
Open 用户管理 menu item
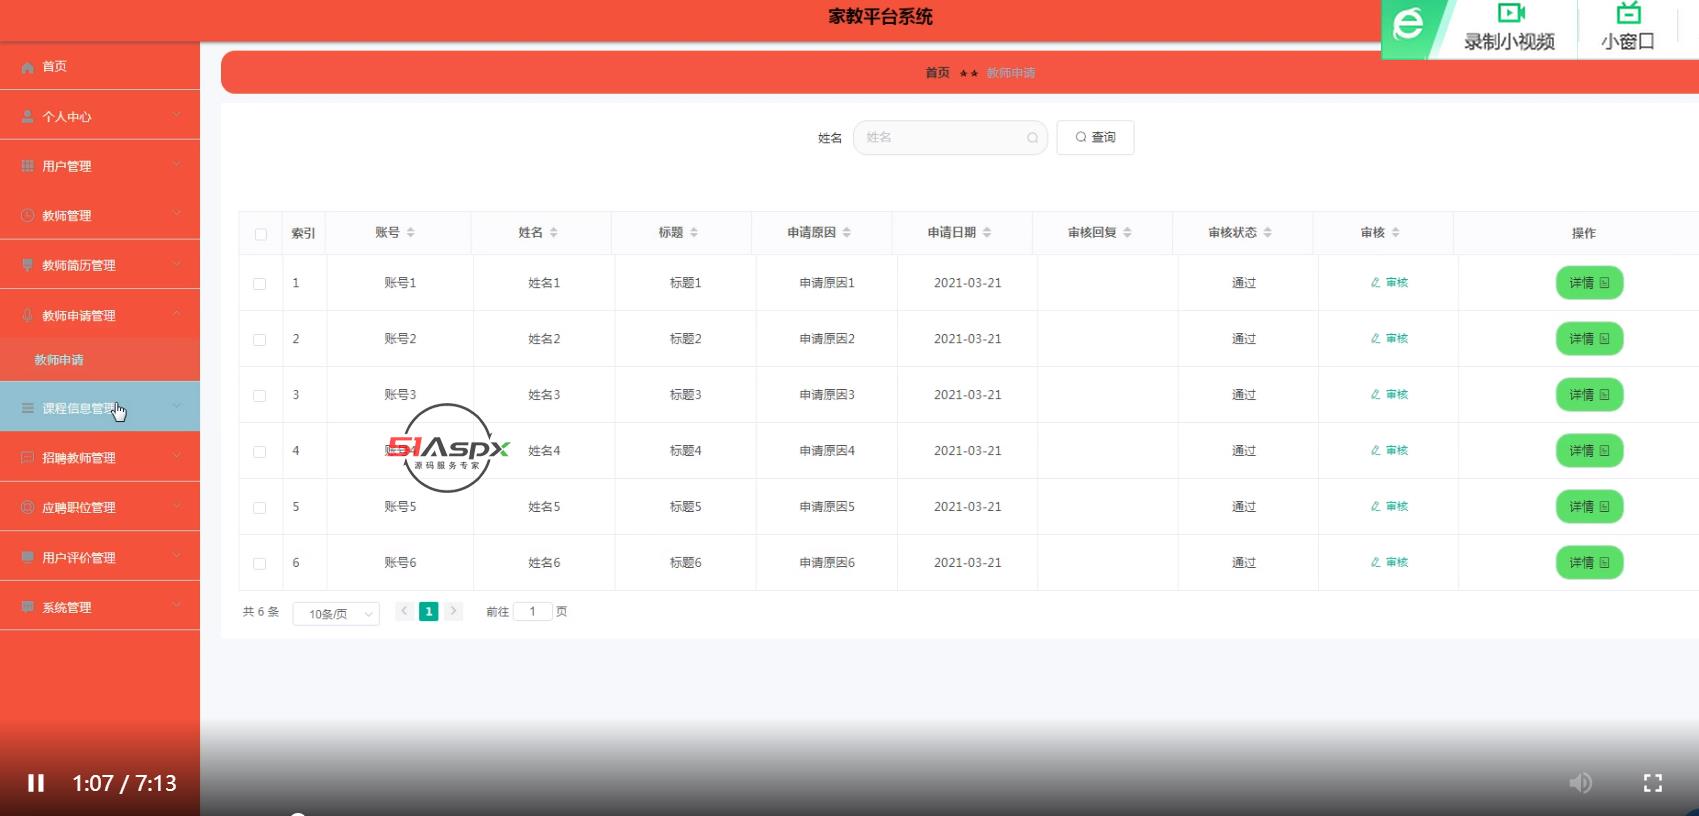coord(100,165)
